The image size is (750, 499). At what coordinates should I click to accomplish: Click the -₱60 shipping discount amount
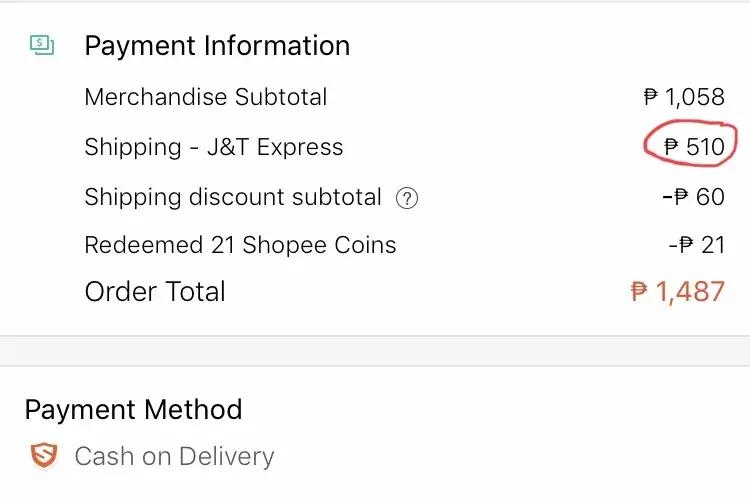[693, 197]
